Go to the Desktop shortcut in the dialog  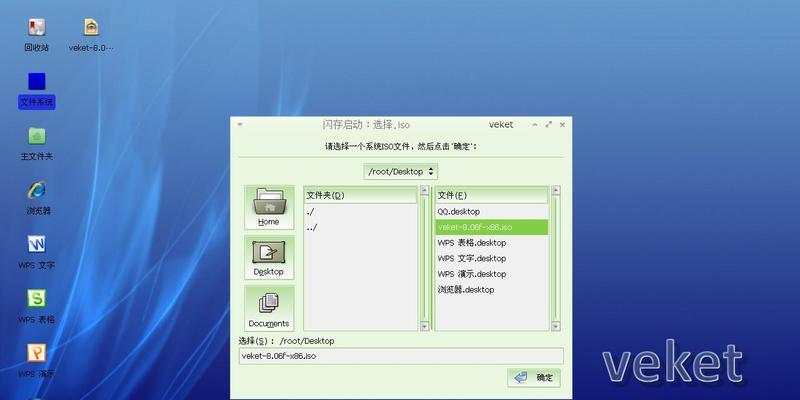click(x=269, y=257)
